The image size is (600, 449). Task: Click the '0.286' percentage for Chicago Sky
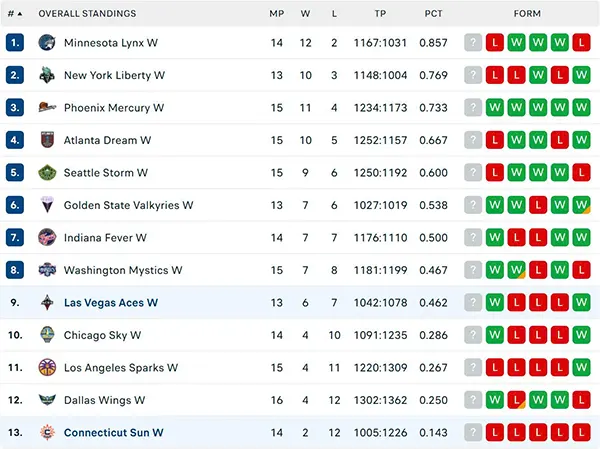[x=433, y=335]
